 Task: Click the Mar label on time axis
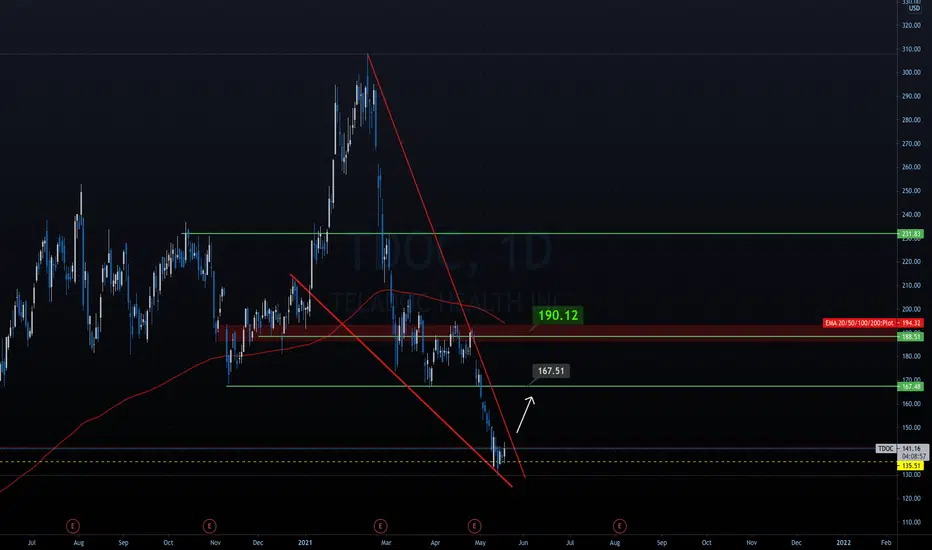click(386, 542)
